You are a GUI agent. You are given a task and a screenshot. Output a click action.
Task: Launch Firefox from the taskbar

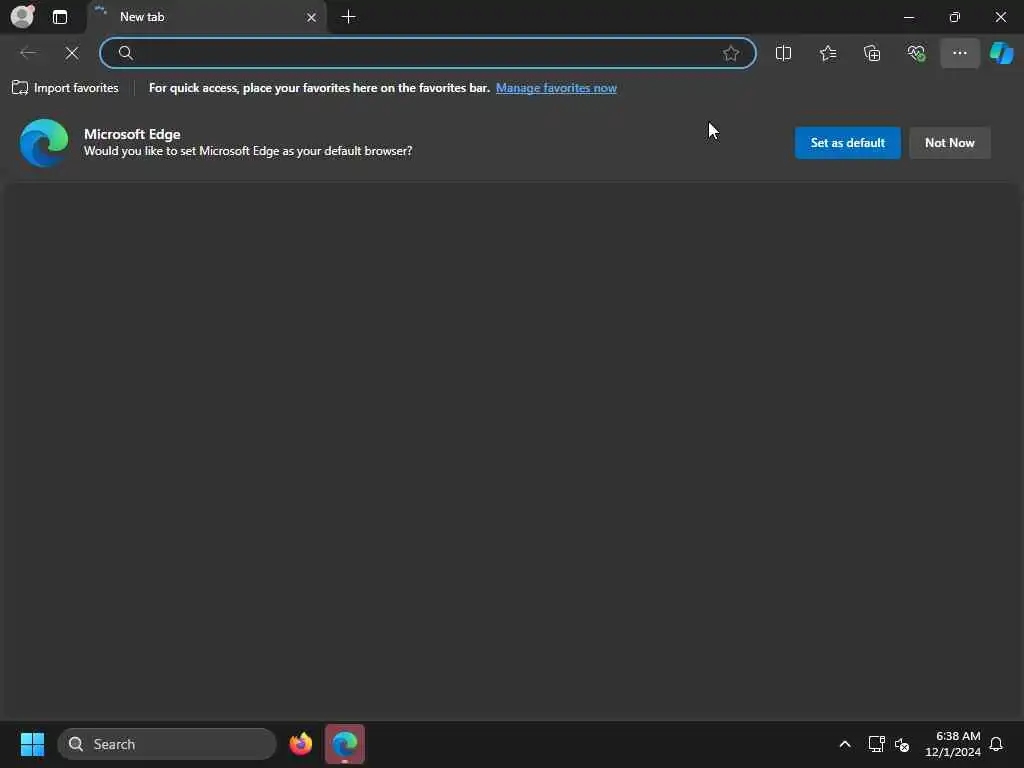click(x=300, y=744)
